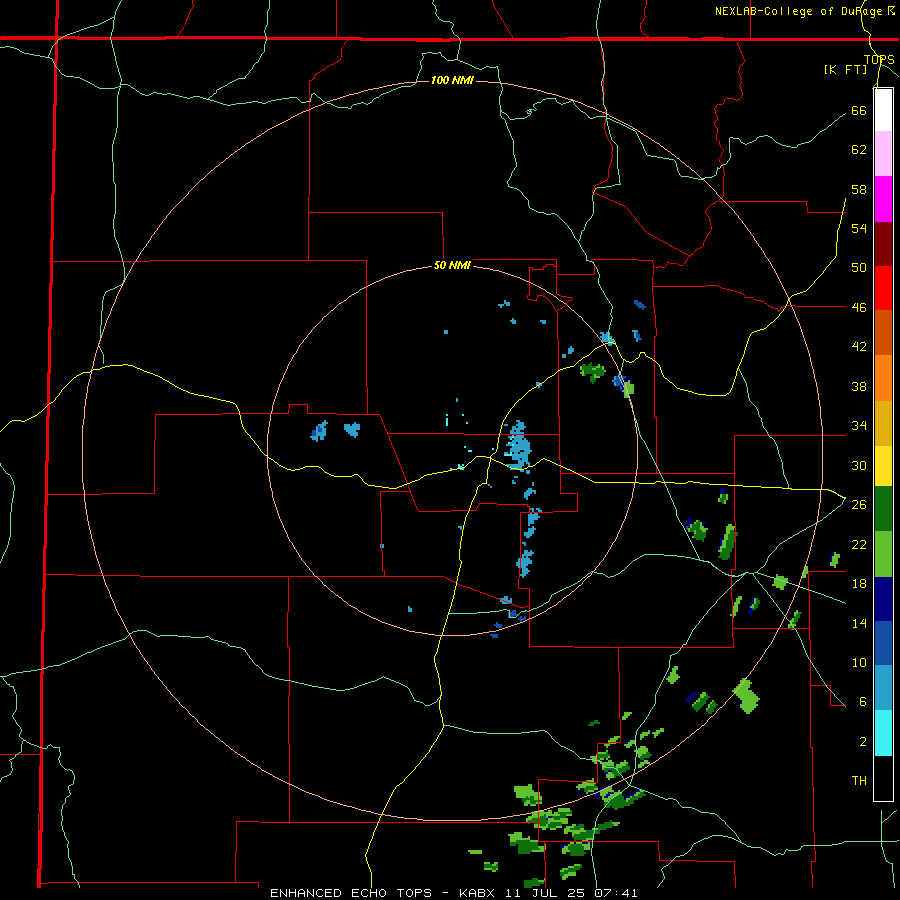Viewport: 900px width, 900px height.
Task: Click the bright red legend swatch
Action: [883, 288]
